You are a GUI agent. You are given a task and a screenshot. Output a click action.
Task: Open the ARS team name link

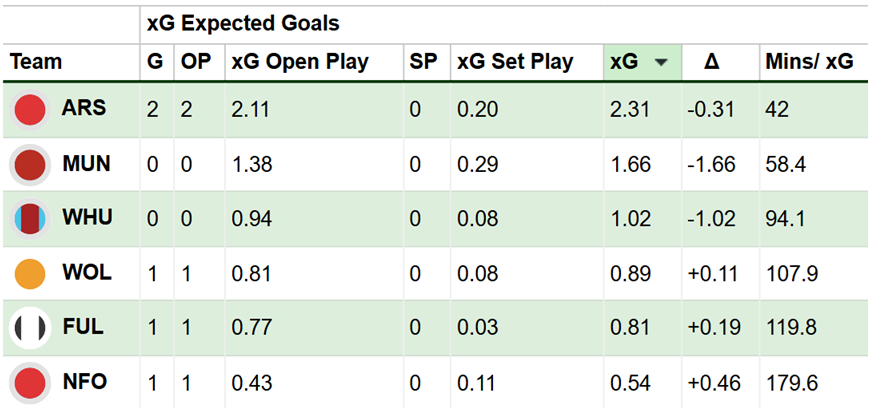83,109
